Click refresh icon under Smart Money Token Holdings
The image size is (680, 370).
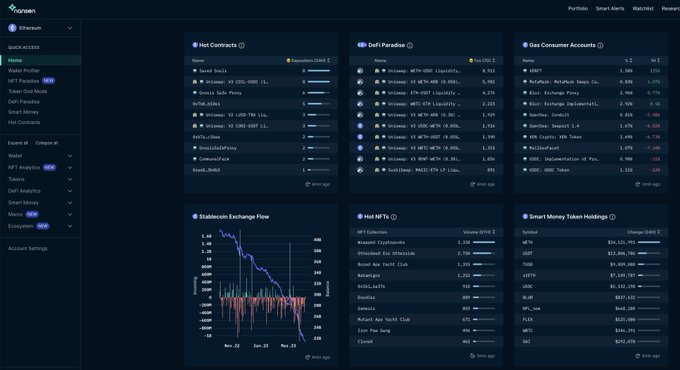[638, 356]
